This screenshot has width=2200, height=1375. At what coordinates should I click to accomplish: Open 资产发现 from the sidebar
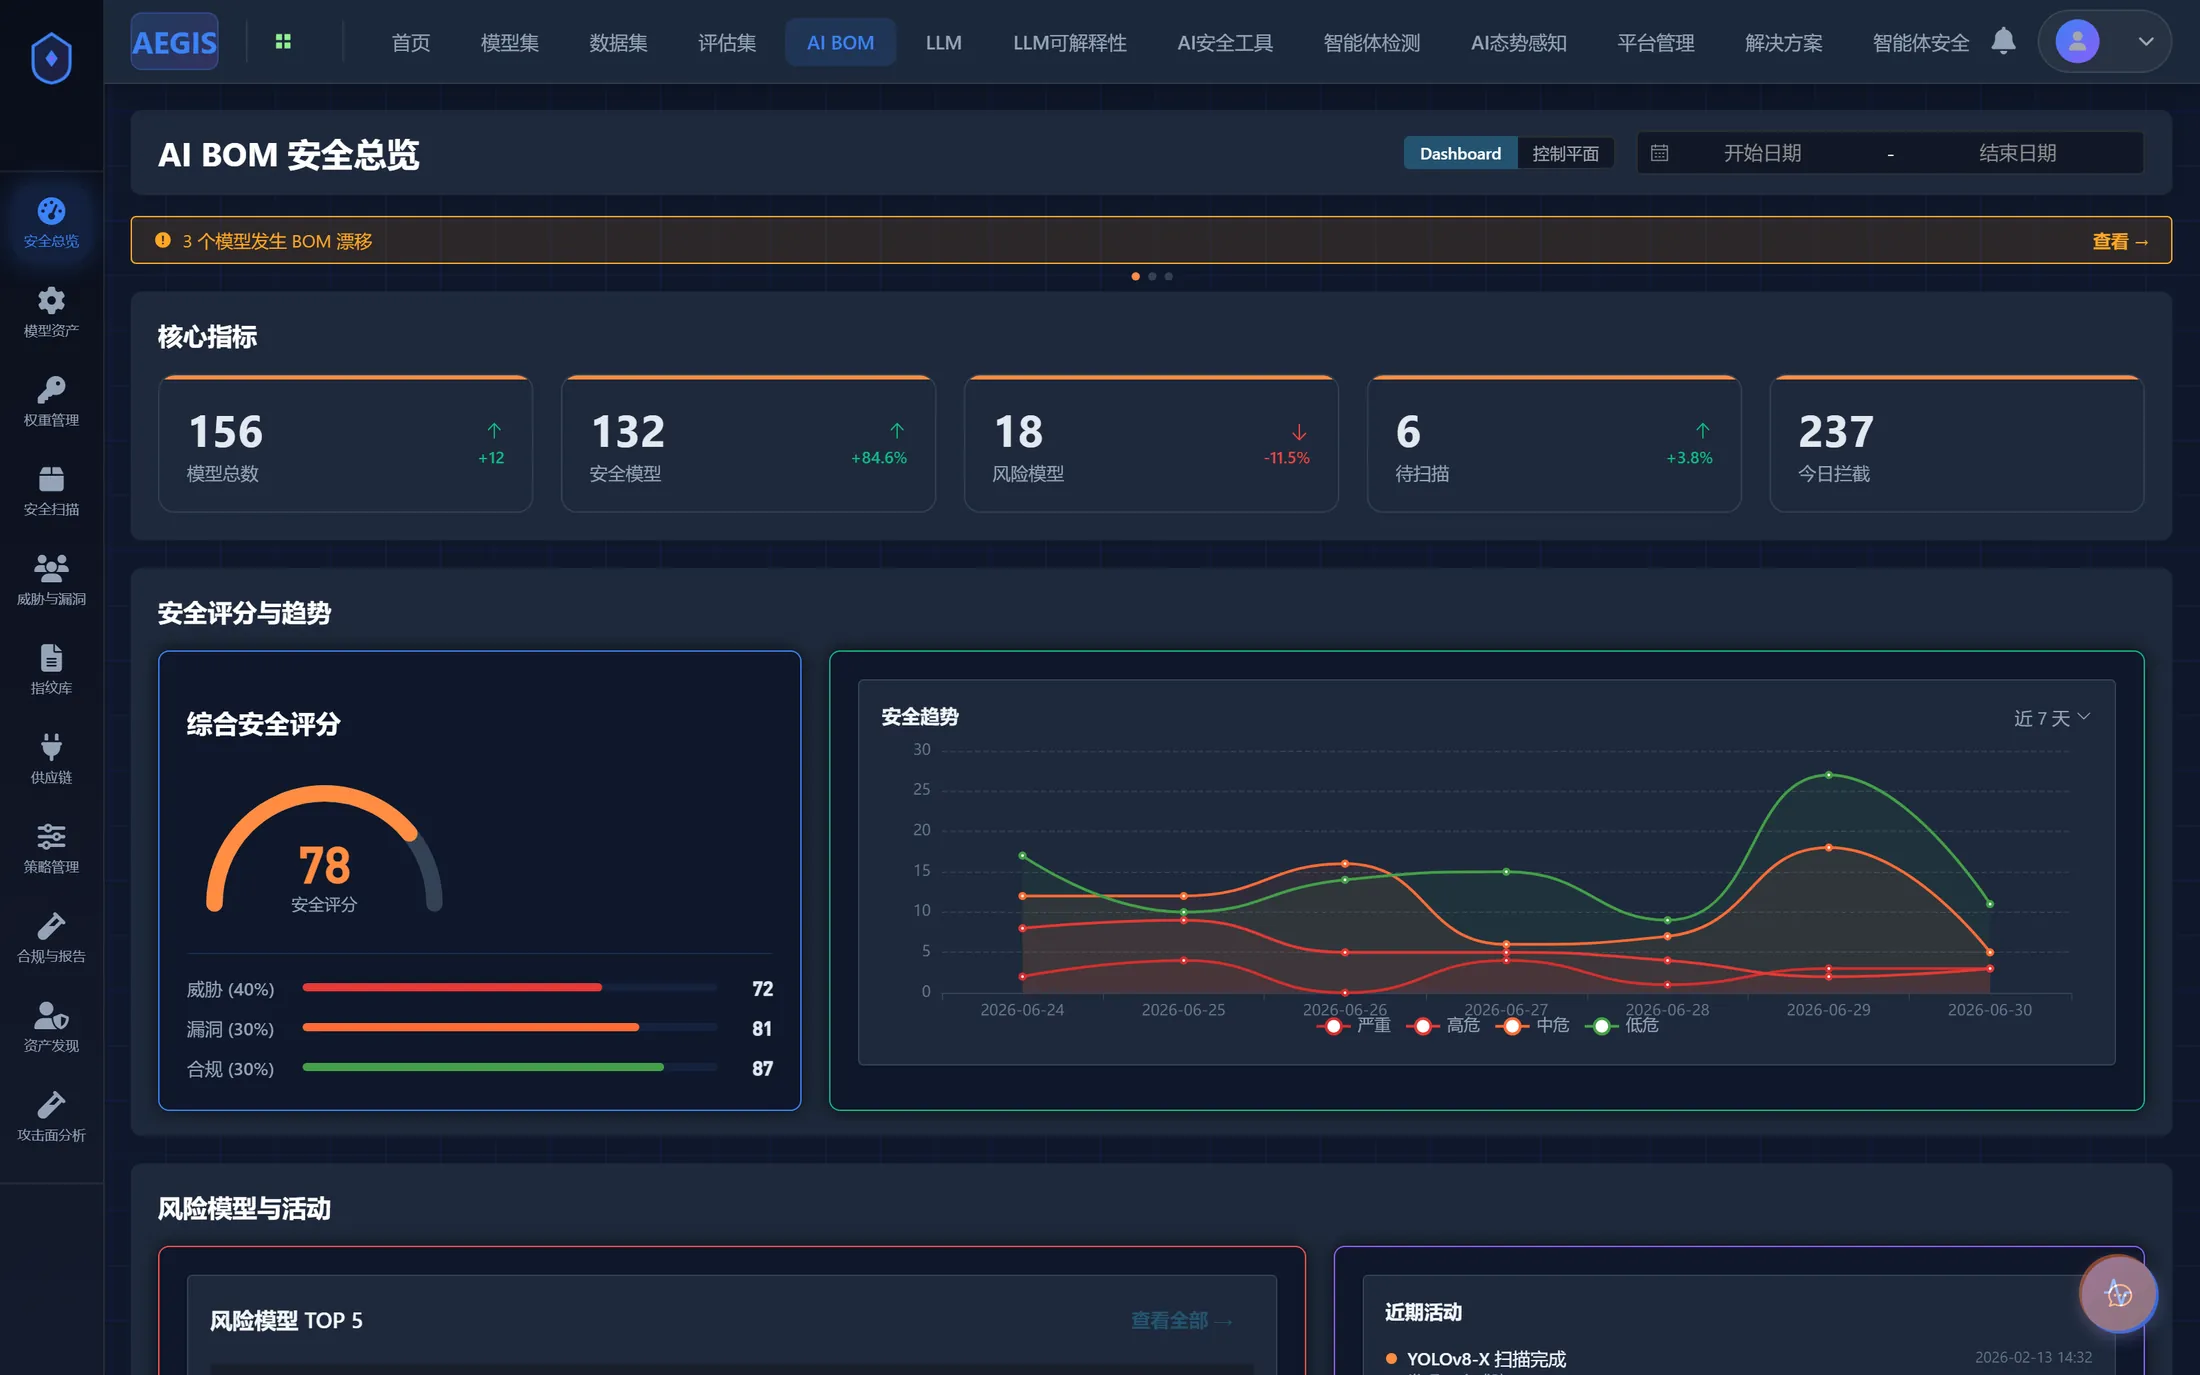51,1026
